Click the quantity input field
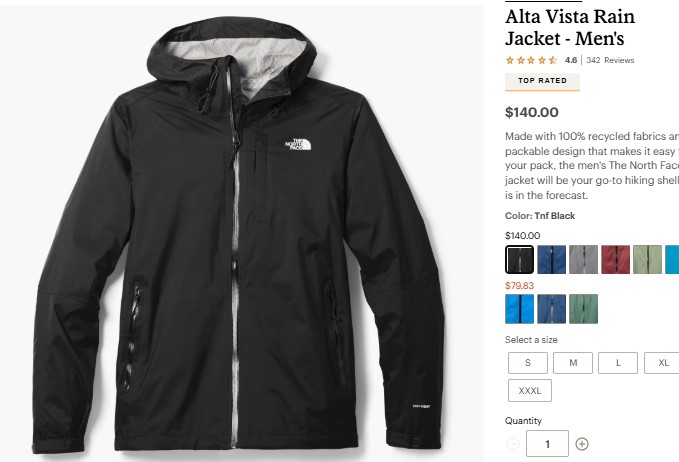 coord(547,443)
